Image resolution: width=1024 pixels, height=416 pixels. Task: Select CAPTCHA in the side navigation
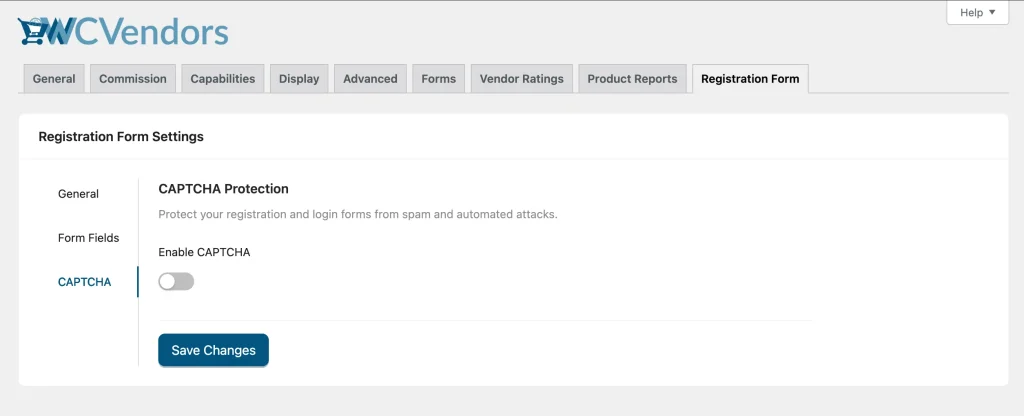(x=84, y=282)
